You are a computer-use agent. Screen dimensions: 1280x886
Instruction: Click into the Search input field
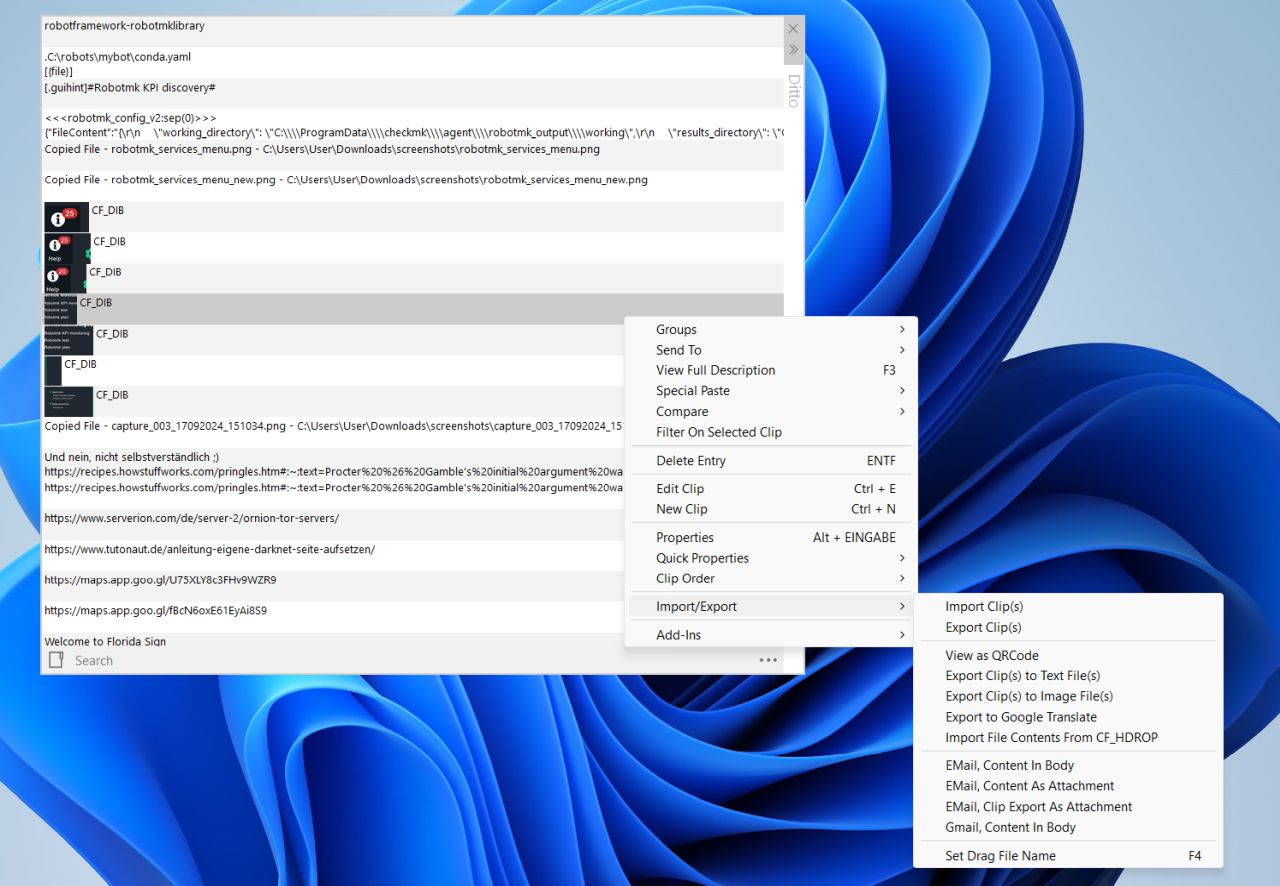click(410, 660)
